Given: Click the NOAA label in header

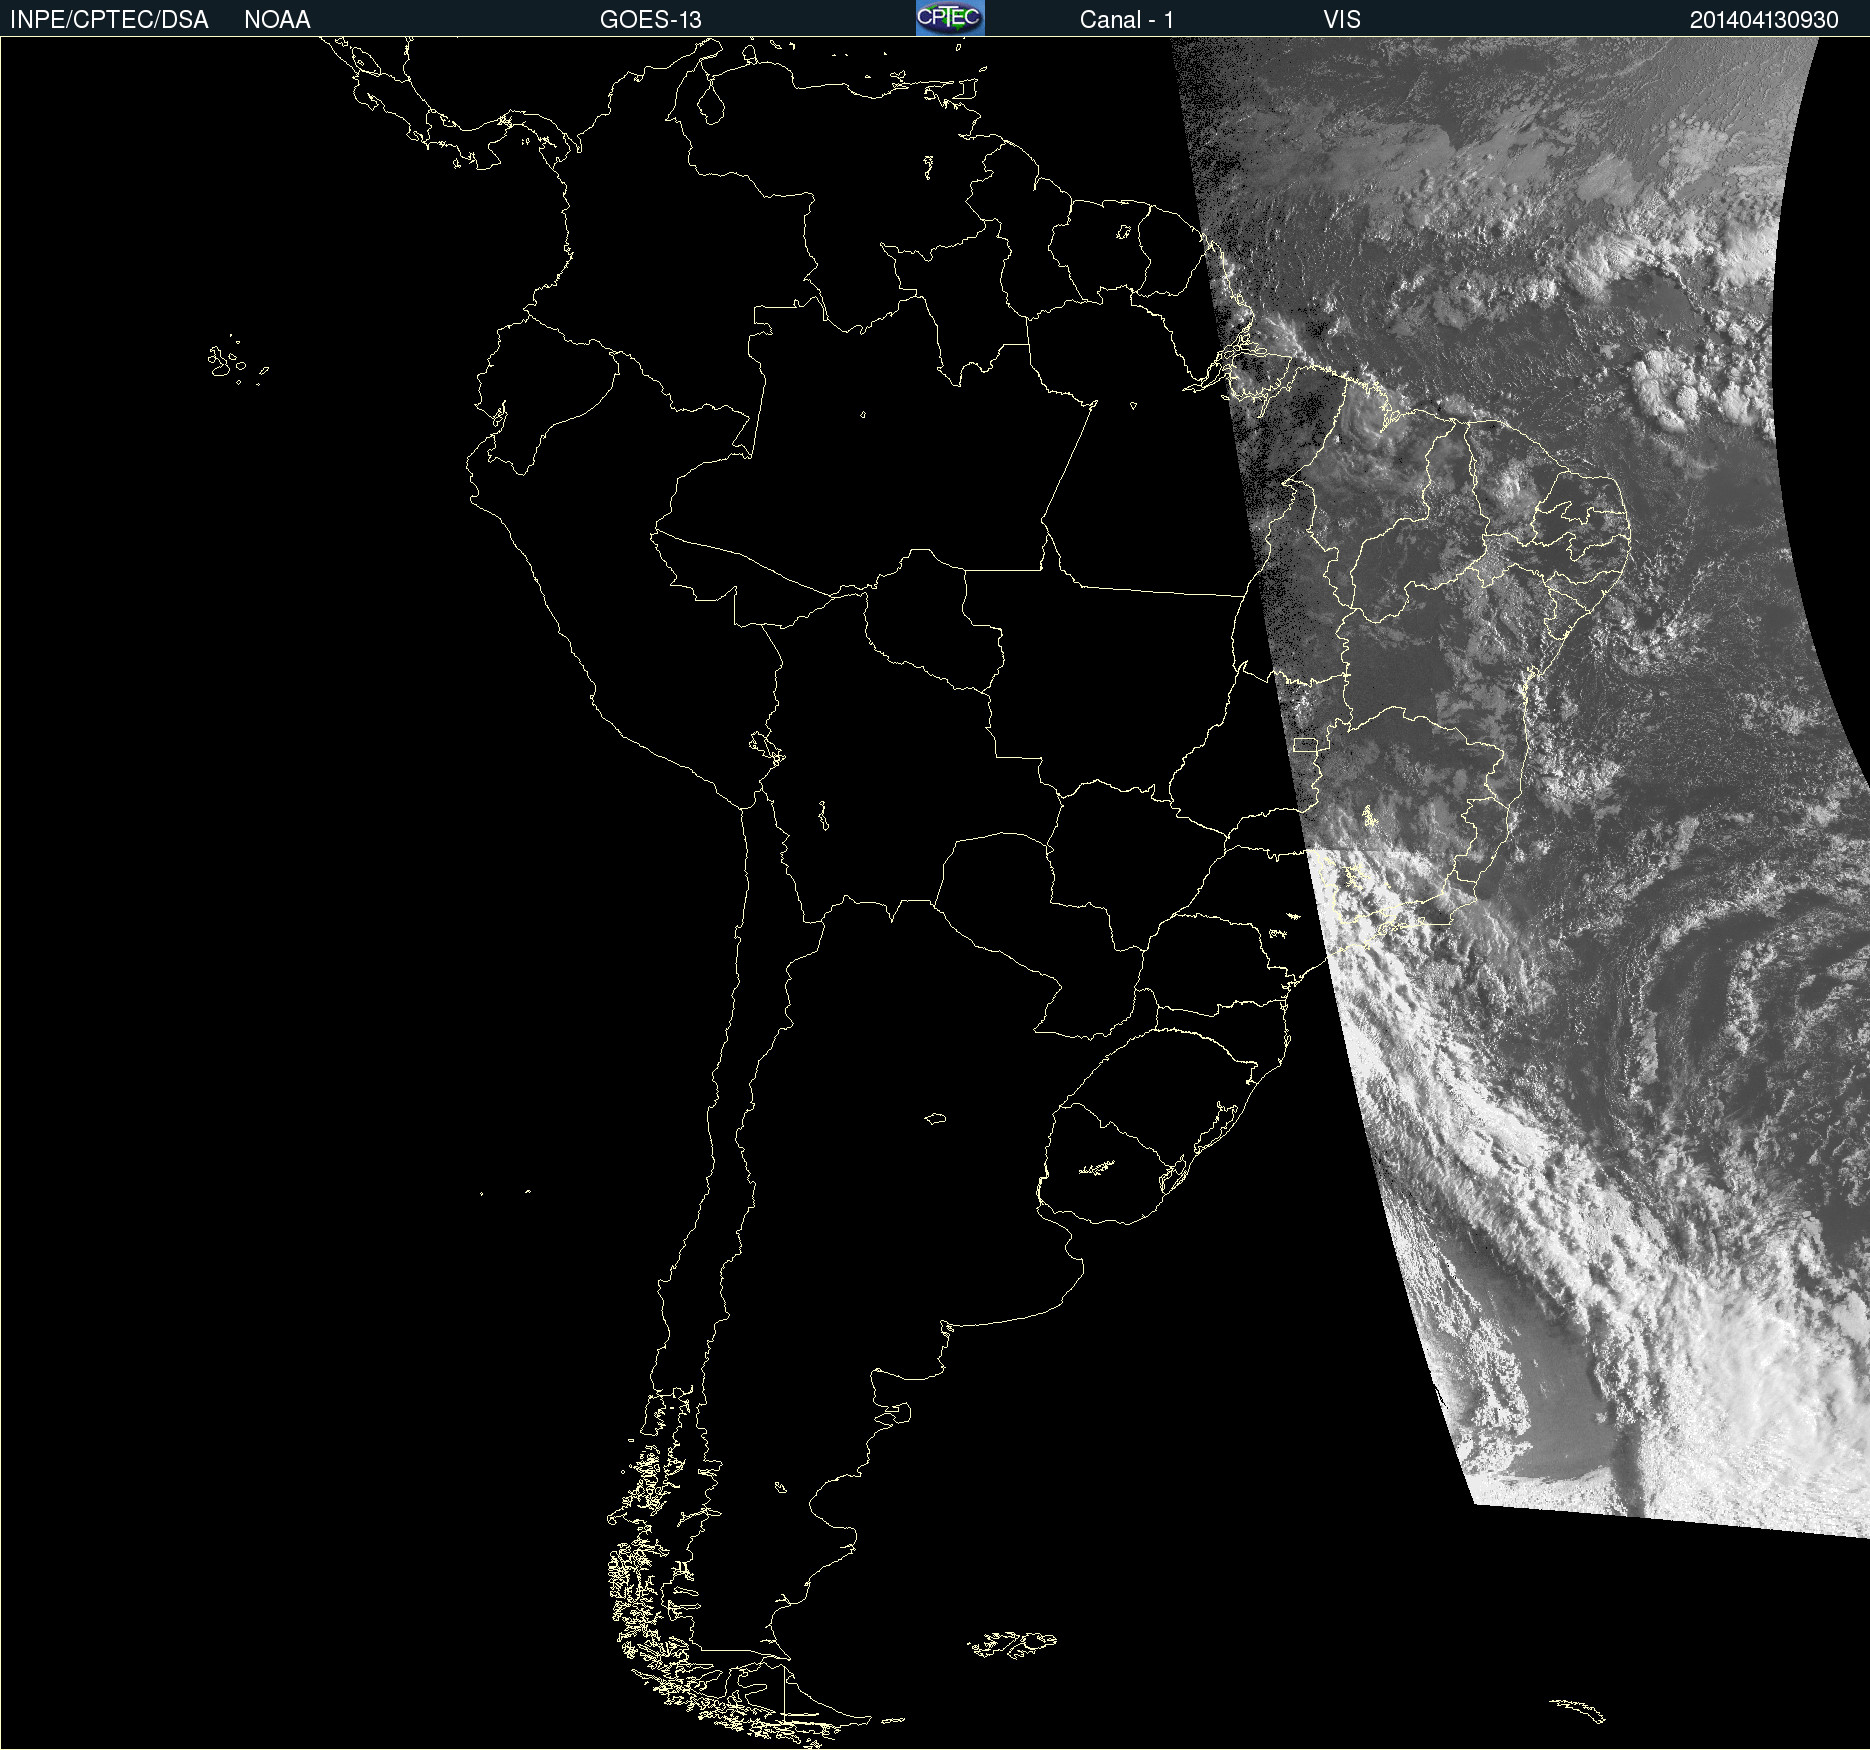Looking at the screenshot, I should pyautogui.click(x=277, y=20).
